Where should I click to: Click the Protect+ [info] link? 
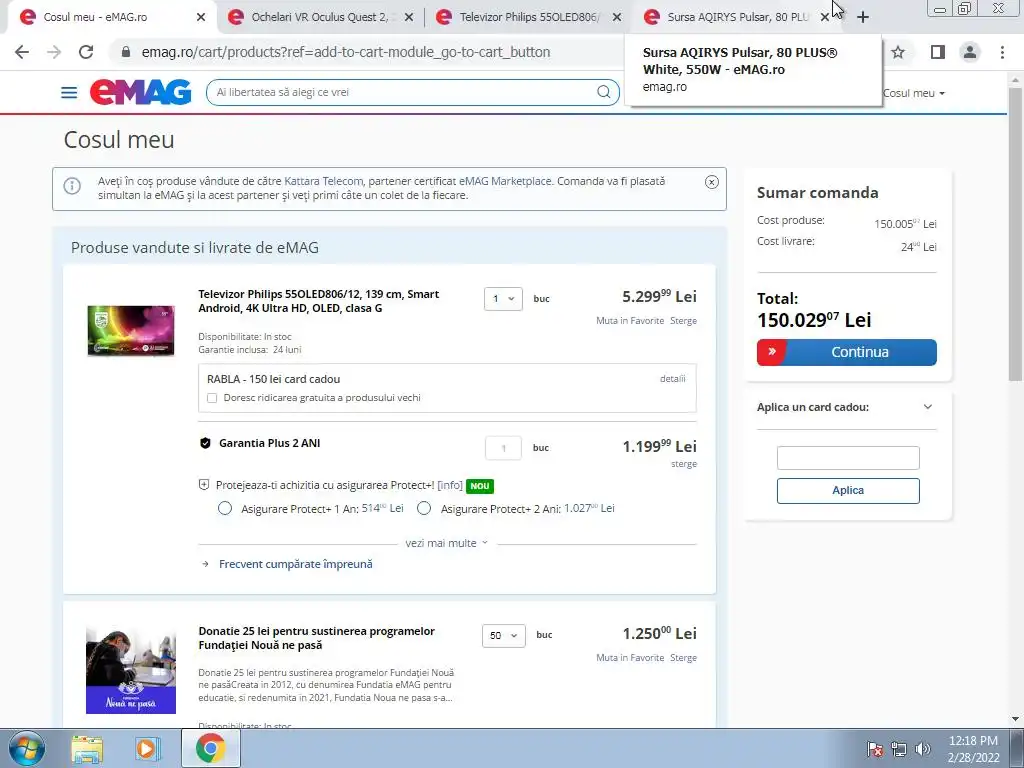[x=450, y=485]
